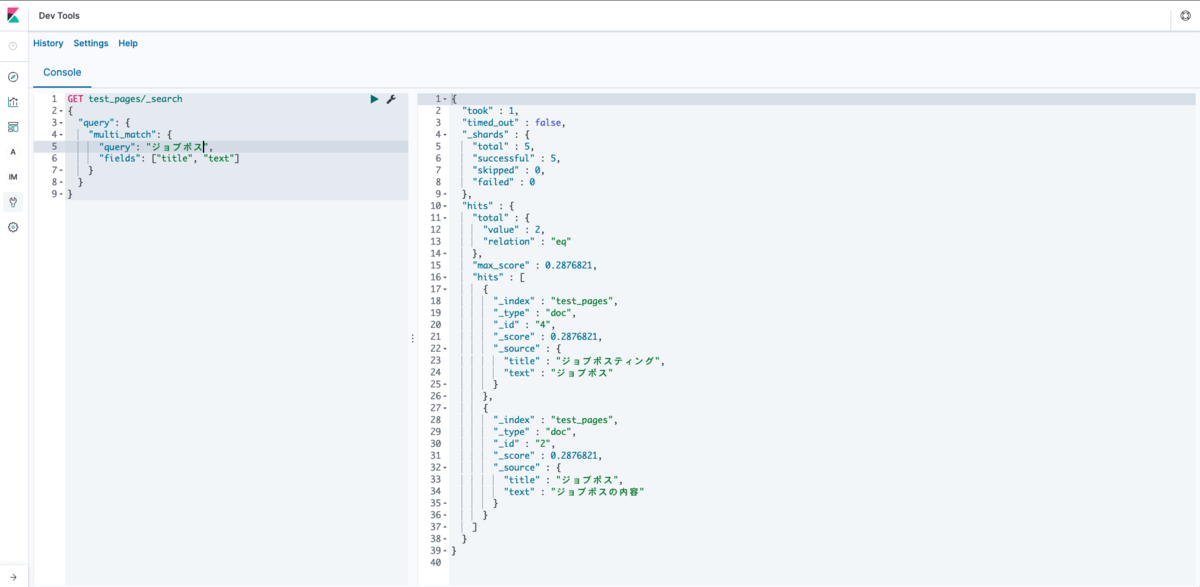The image size is (1200, 587).
Task: Collapse the "query" block on request line 3
Action: tap(61, 123)
